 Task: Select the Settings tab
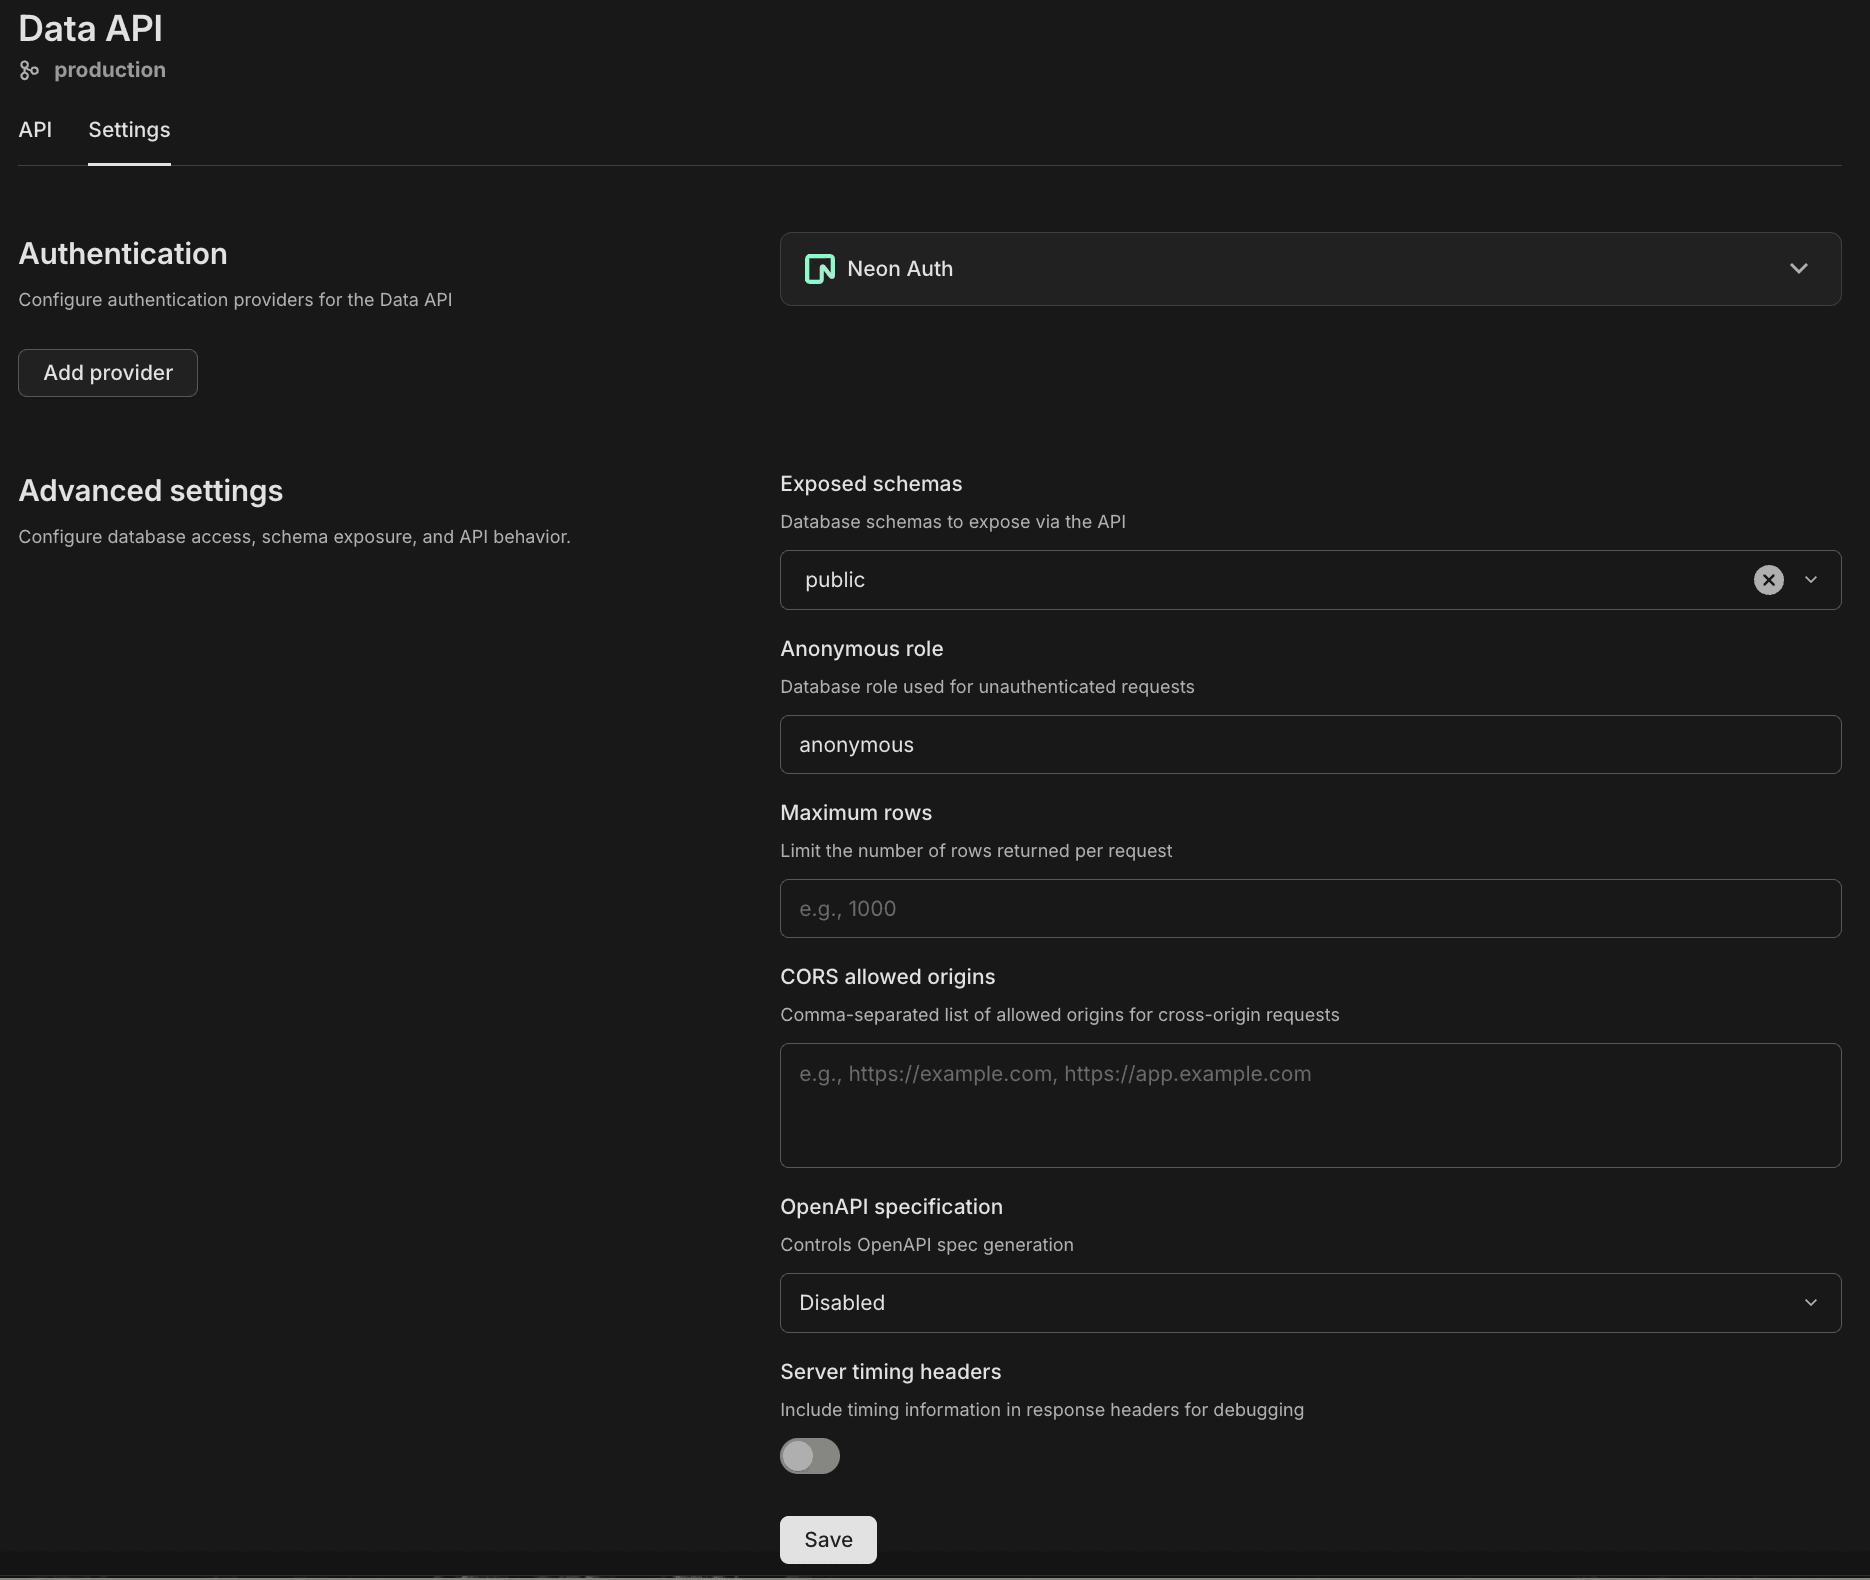click(128, 130)
